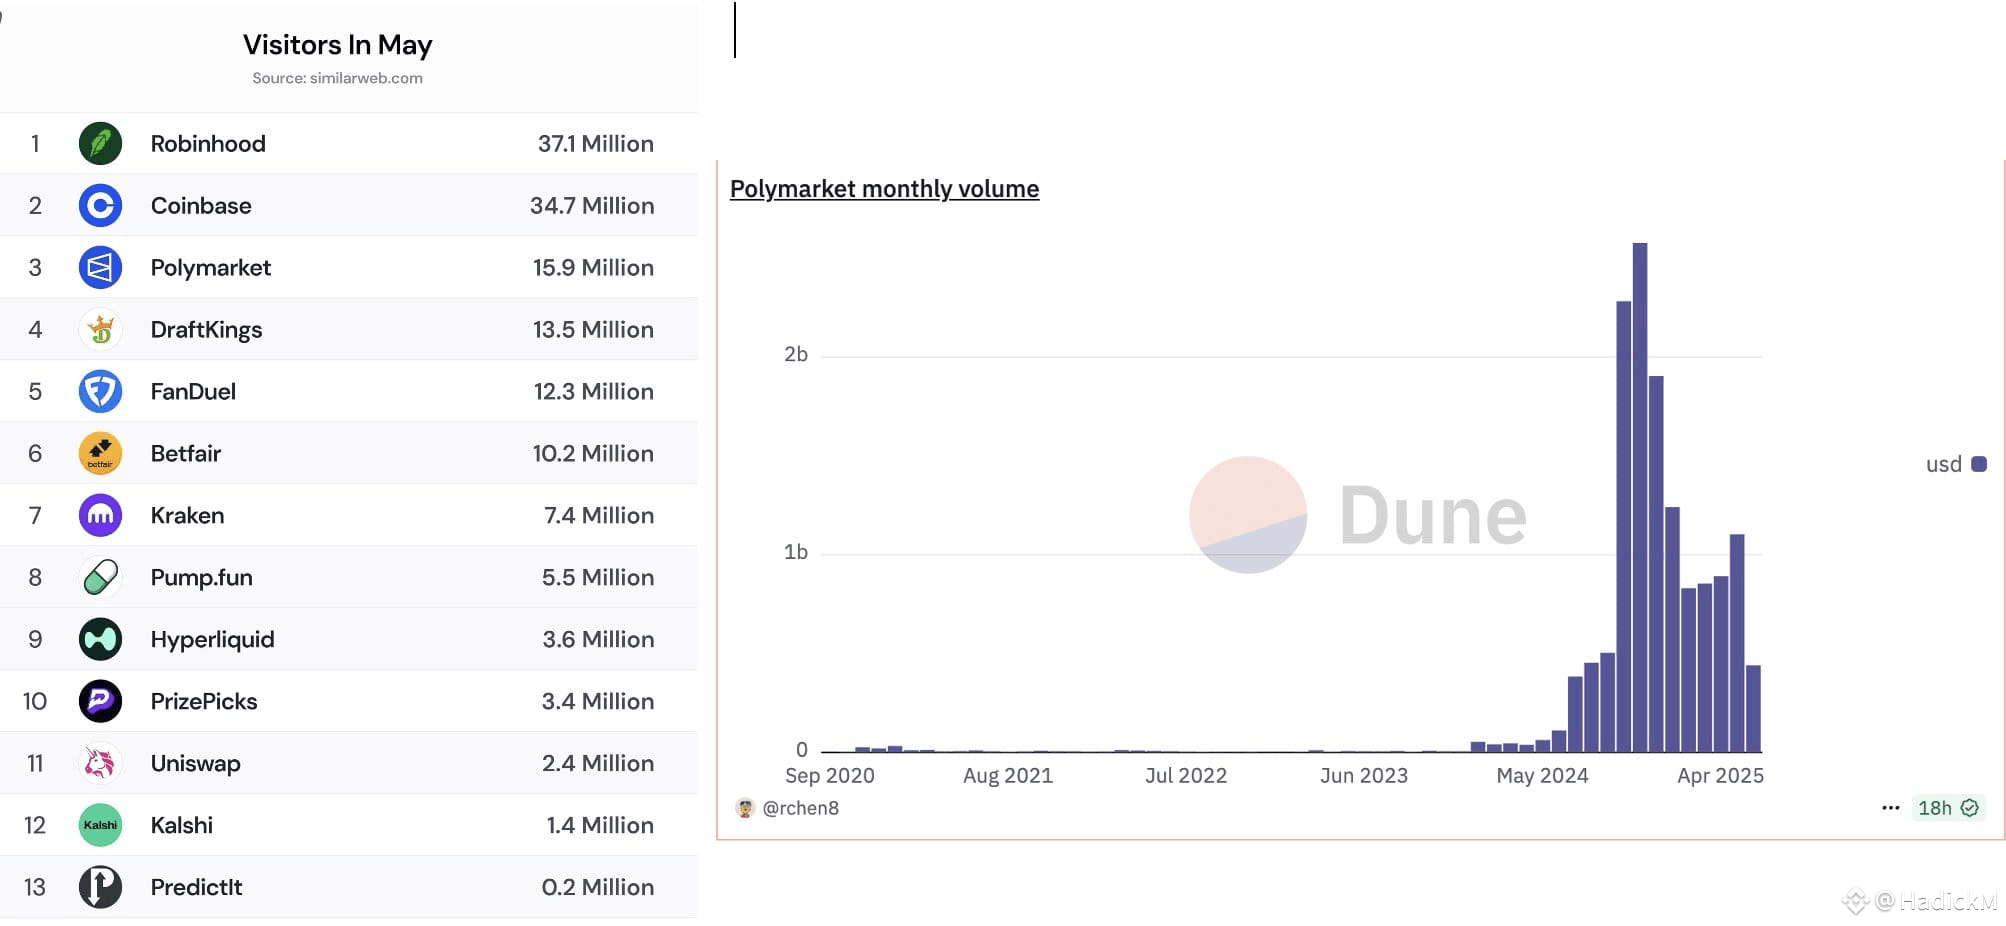Select the Kalshi name text

182,826
